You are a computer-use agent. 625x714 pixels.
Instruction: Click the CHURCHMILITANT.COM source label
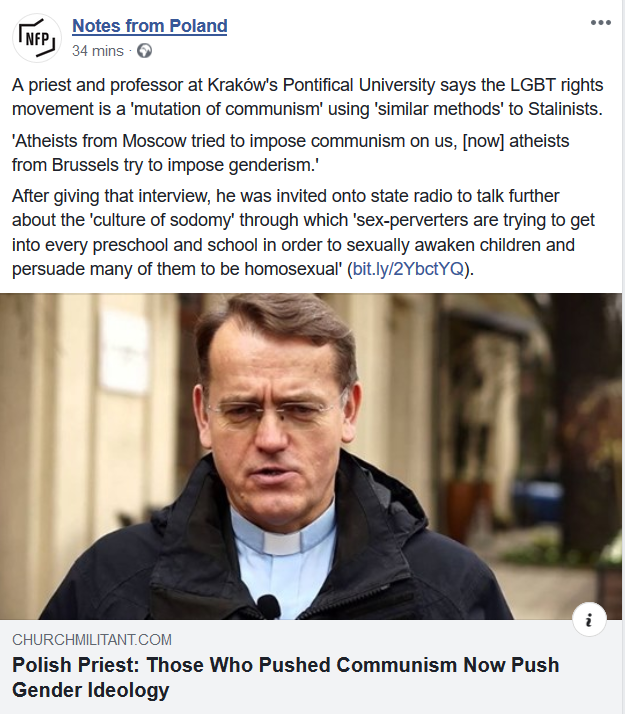pos(92,640)
